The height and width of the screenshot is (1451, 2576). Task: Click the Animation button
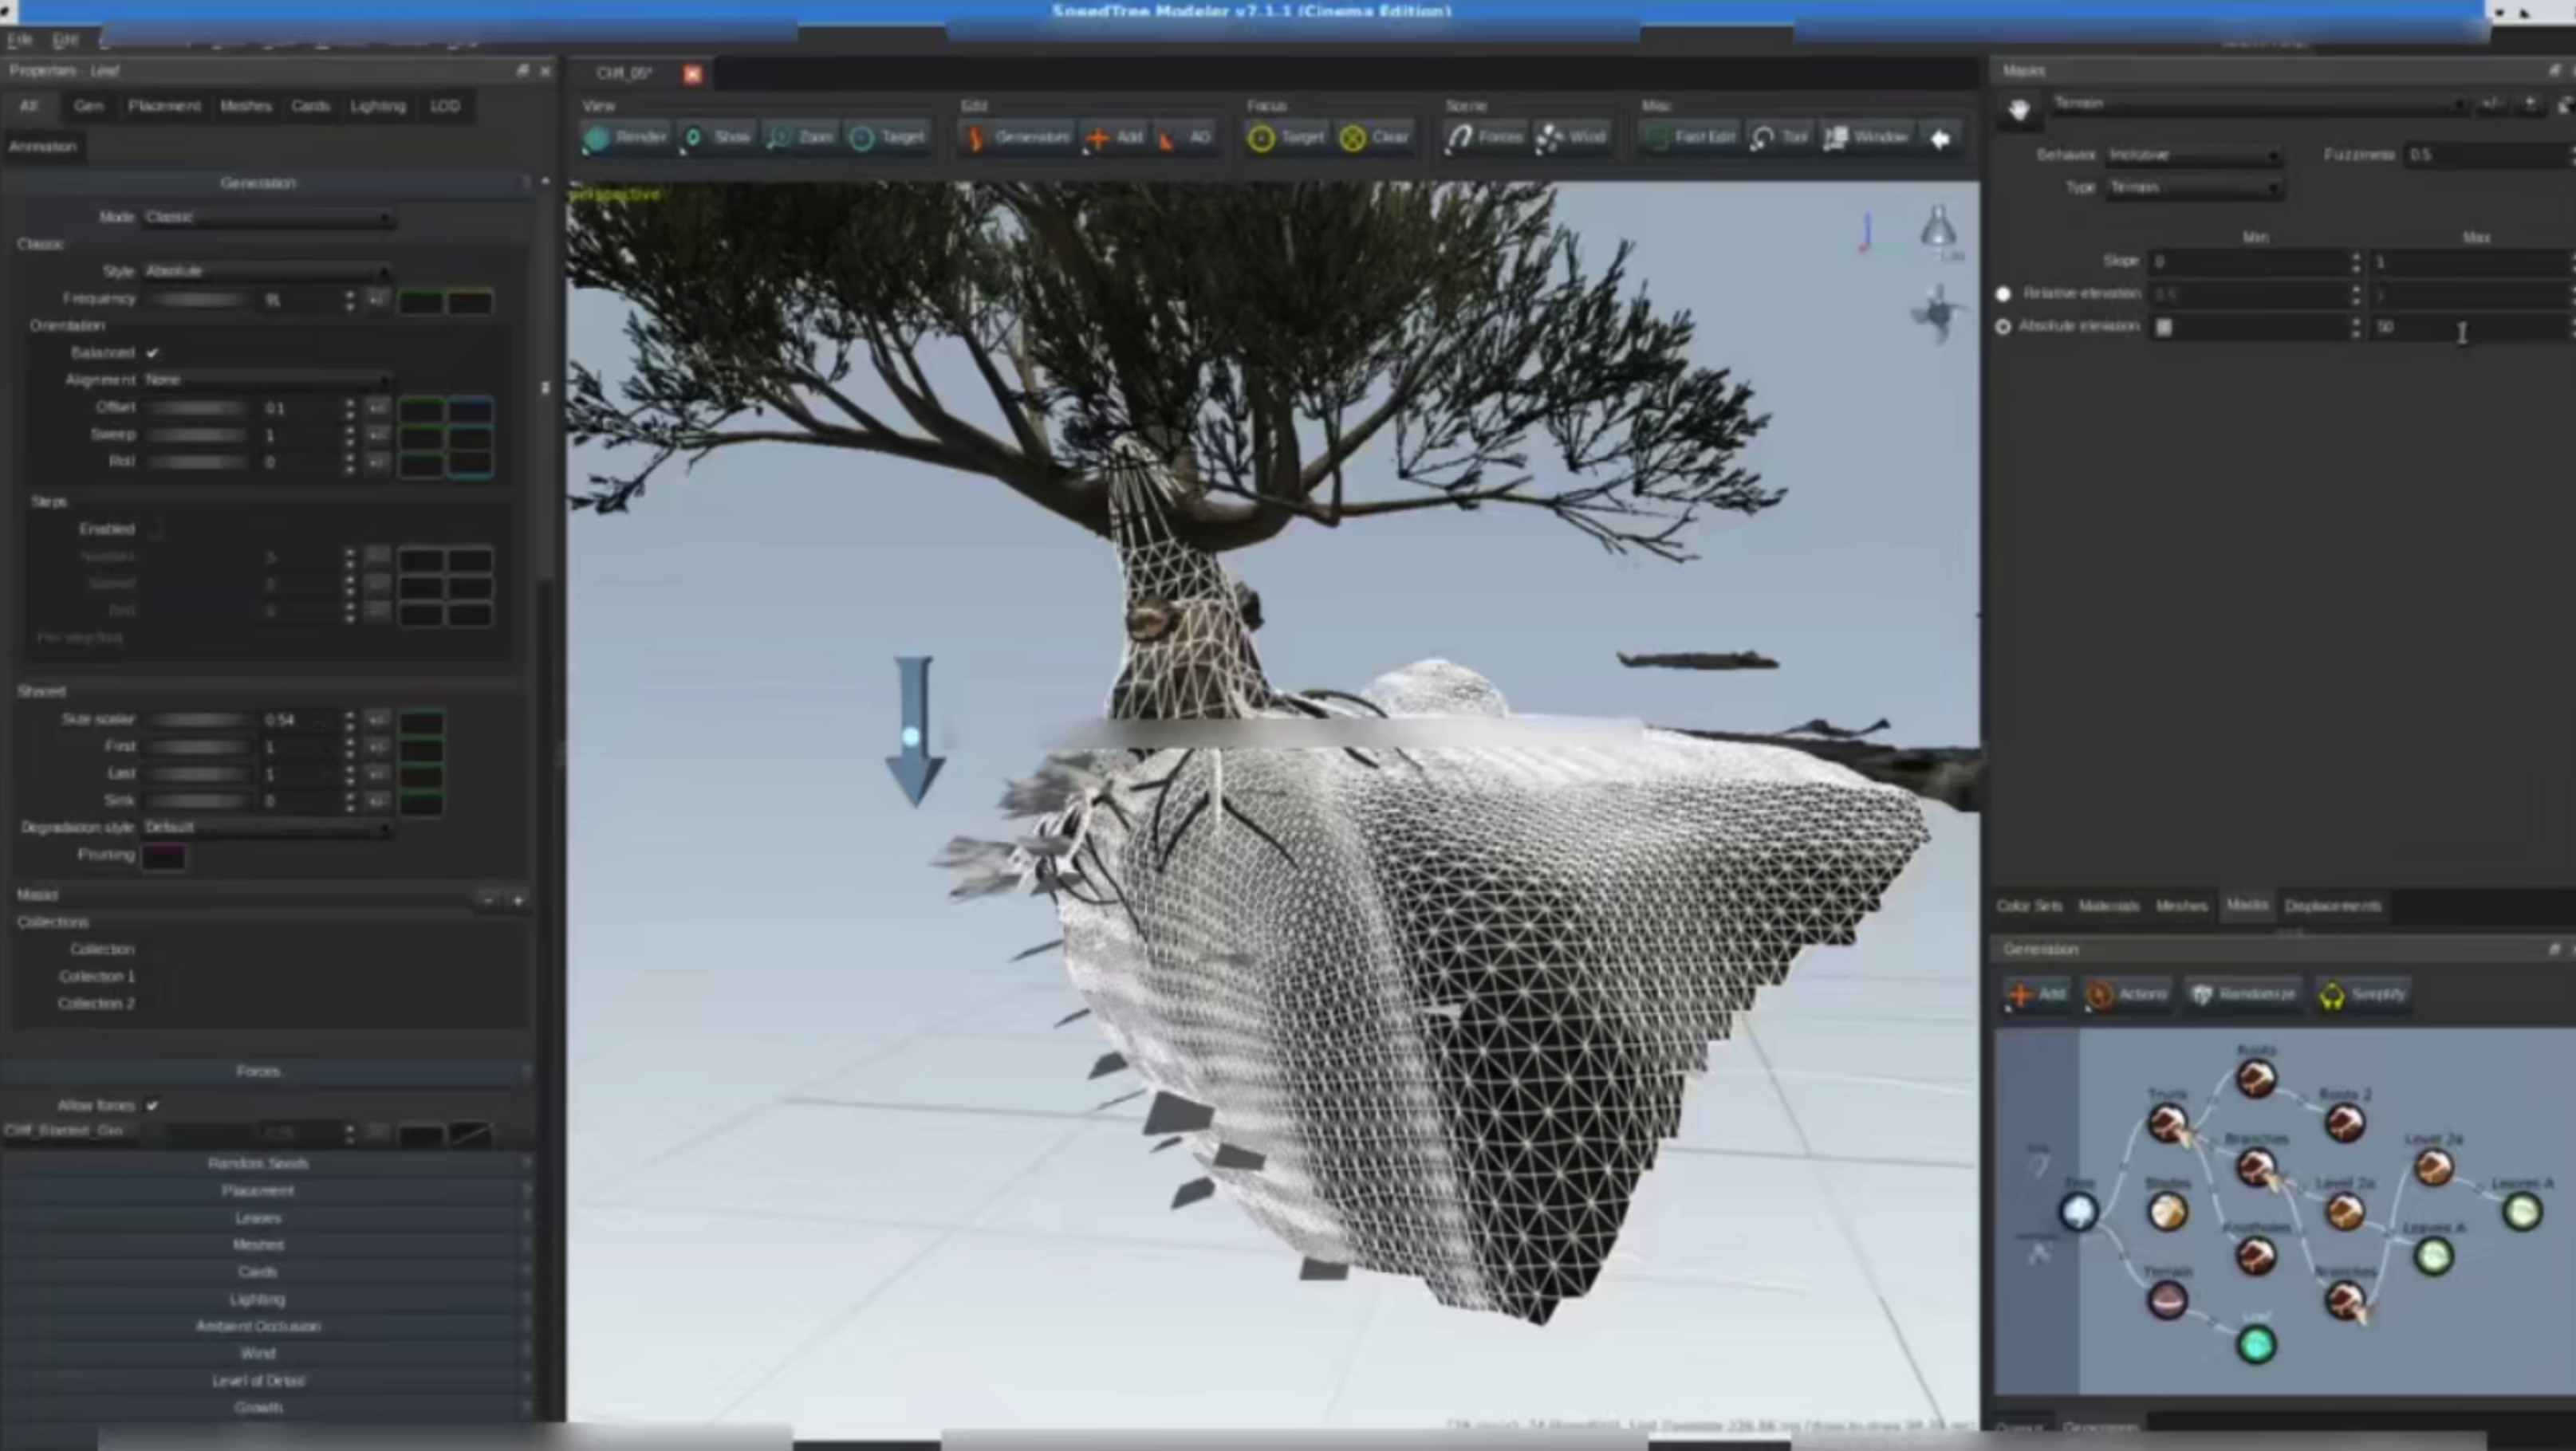tap(42, 146)
